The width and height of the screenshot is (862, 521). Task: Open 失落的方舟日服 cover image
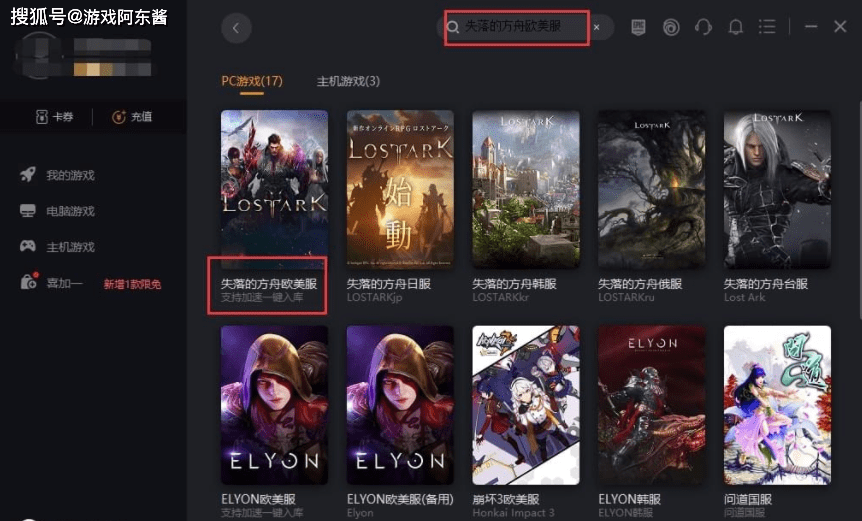[x=400, y=189]
